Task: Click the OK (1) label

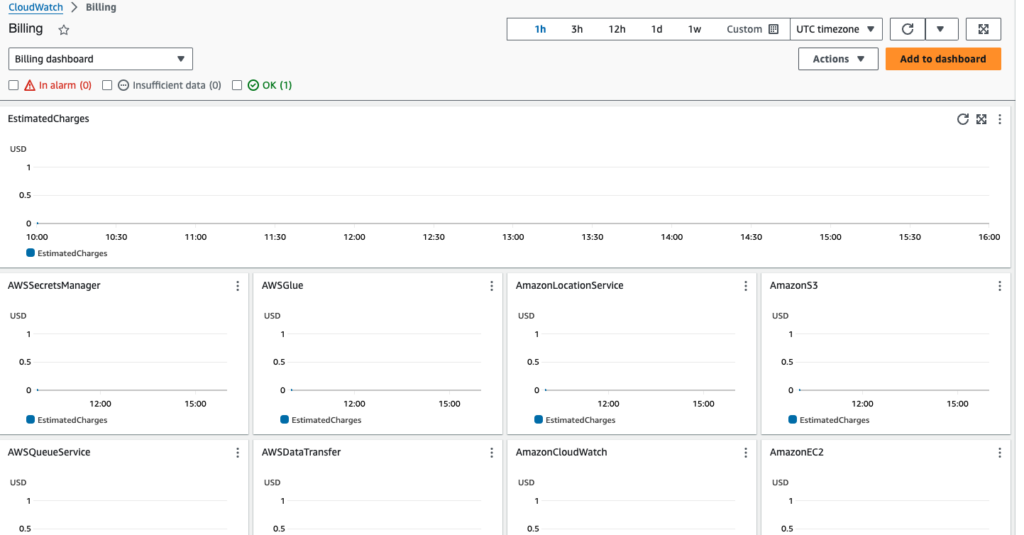Action: pyautogui.click(x=277, y=85)
